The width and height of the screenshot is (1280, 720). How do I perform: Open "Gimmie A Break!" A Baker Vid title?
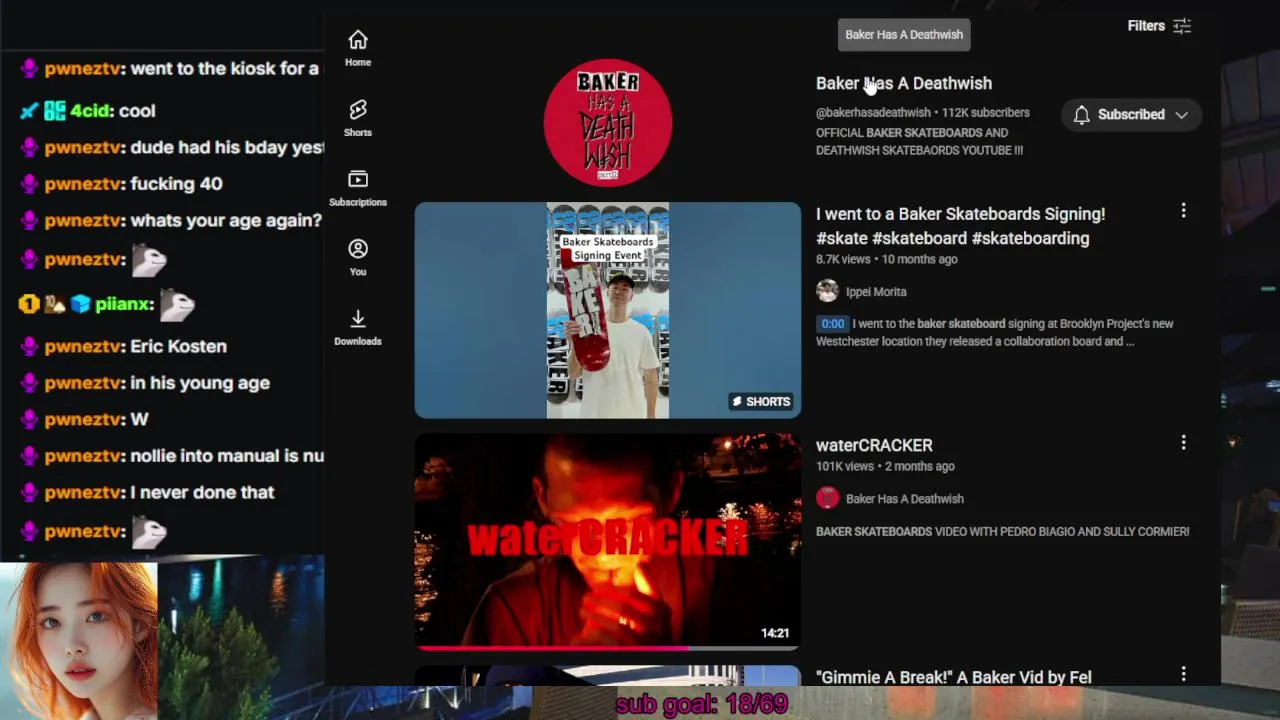953,677
